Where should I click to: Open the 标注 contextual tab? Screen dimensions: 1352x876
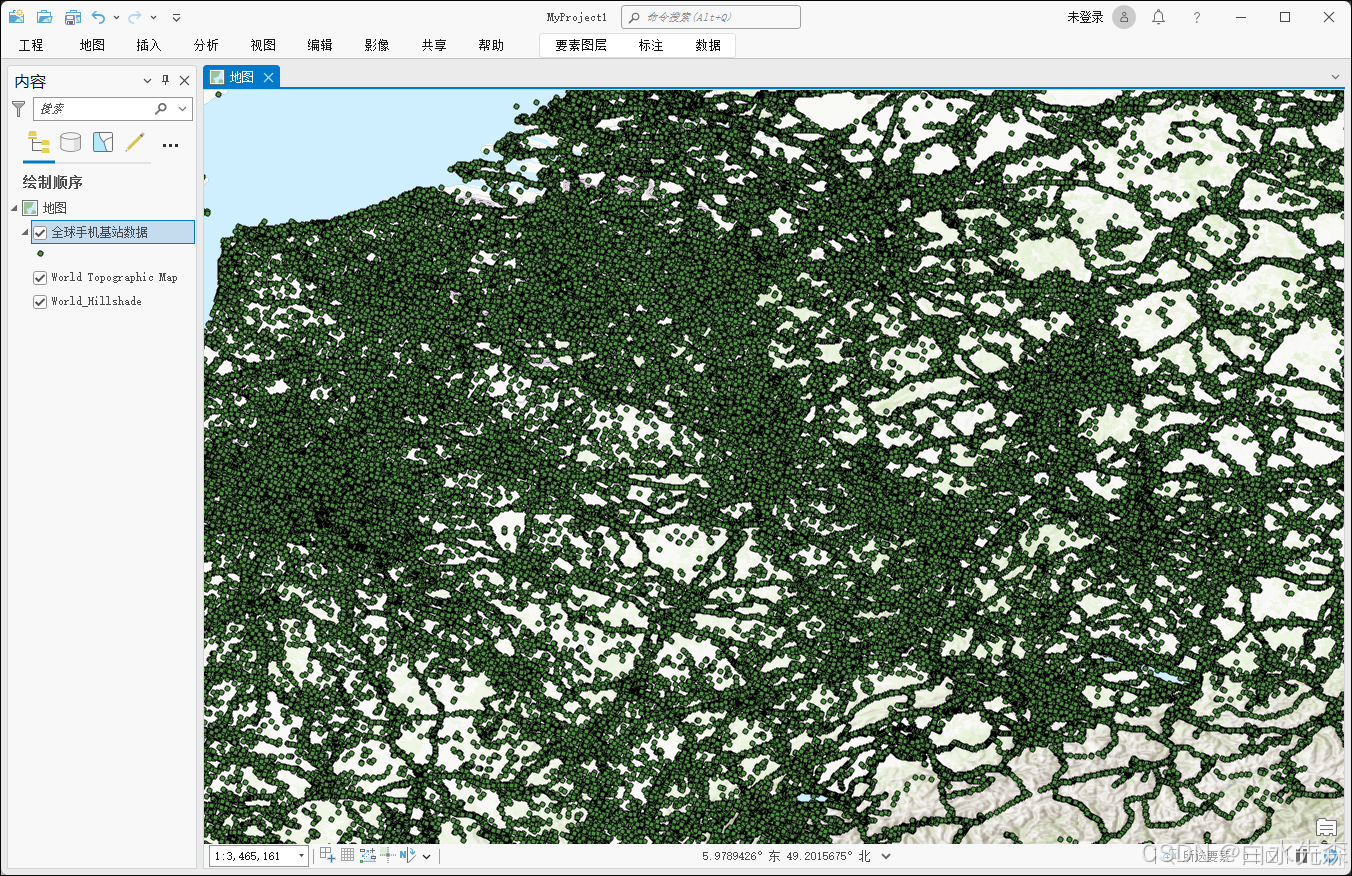click(651, 45)
